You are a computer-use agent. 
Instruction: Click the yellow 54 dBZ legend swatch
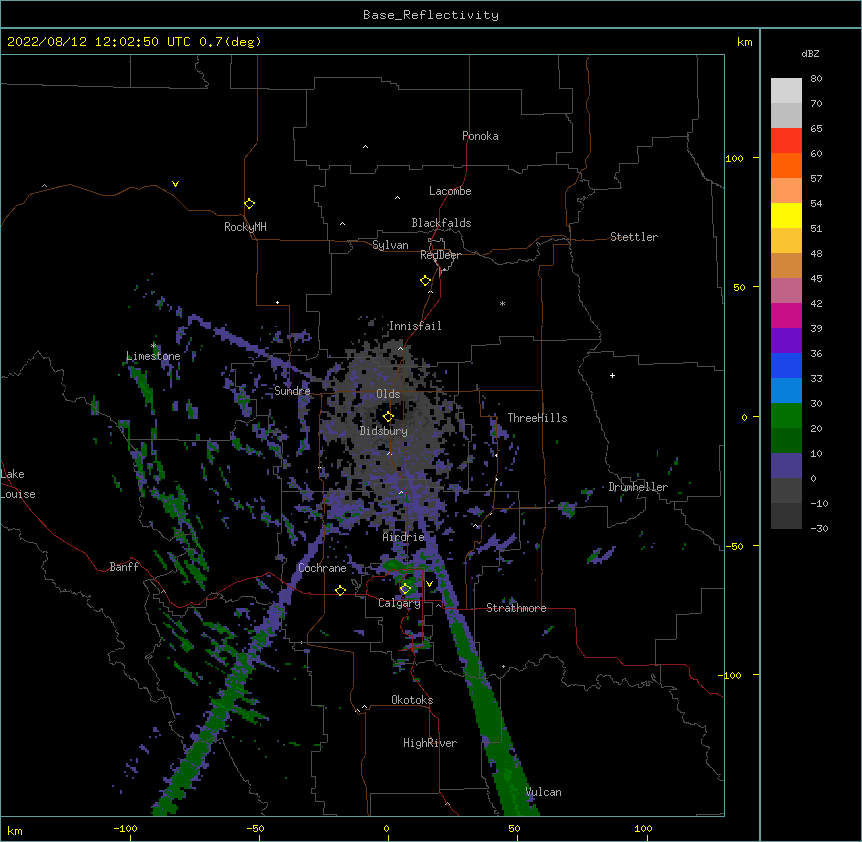pyautogui.click(x=786, y=215)
